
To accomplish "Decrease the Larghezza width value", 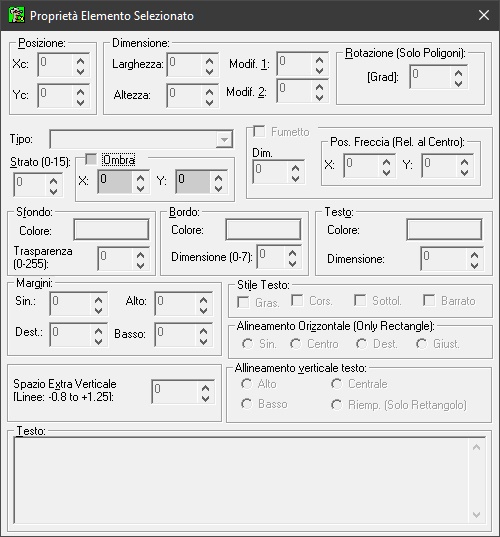I will (x=209, y=72).
